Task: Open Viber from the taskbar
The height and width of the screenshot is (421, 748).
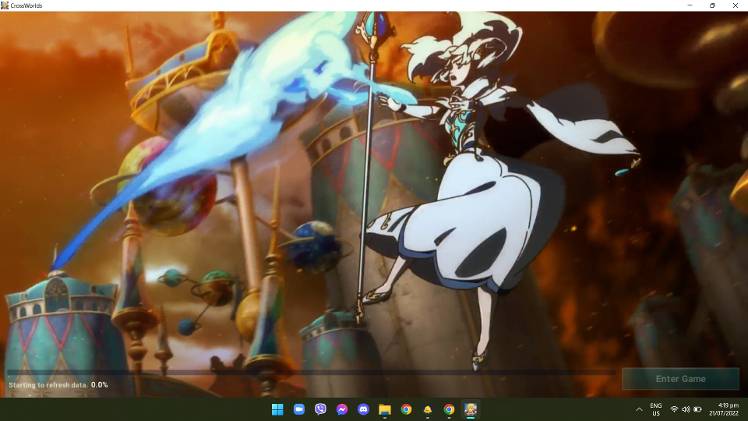Action: click(x=320, y=410)
